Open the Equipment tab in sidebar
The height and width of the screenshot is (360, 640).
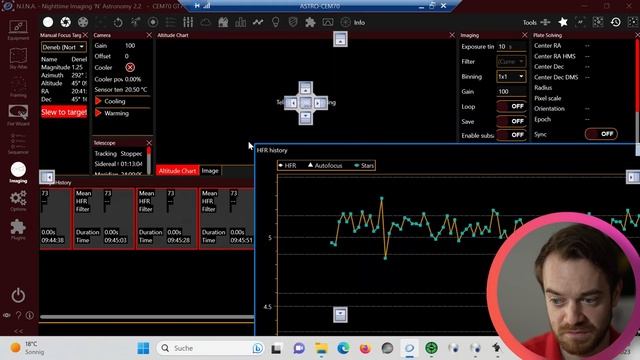pos(18,30)
